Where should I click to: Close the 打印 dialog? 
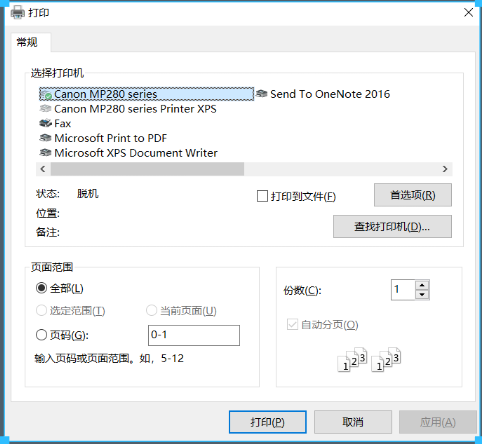pyautogui.click(x=468, y=13)
